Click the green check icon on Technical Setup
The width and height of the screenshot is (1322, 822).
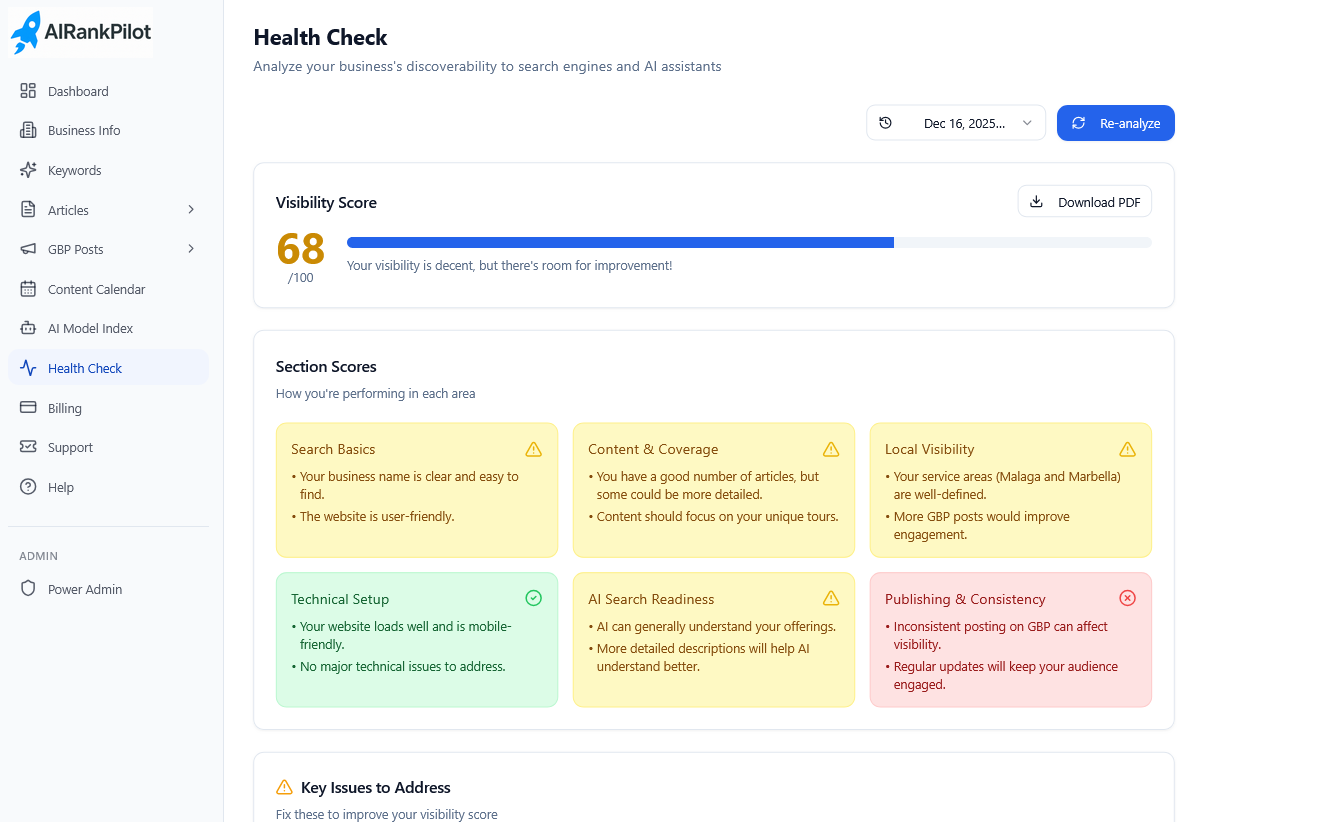[534, 598]
